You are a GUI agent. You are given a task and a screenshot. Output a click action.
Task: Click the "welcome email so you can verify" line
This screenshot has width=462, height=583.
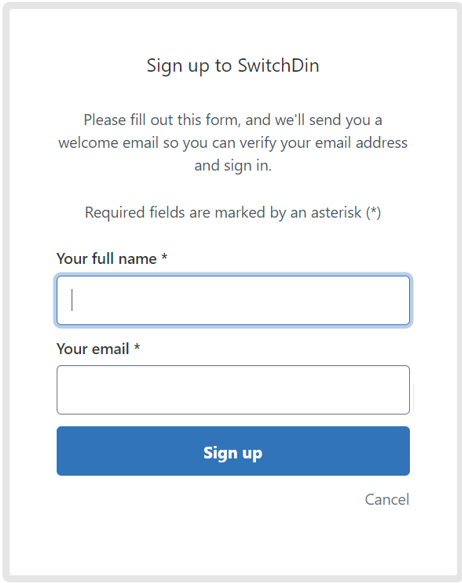point(233,143)
